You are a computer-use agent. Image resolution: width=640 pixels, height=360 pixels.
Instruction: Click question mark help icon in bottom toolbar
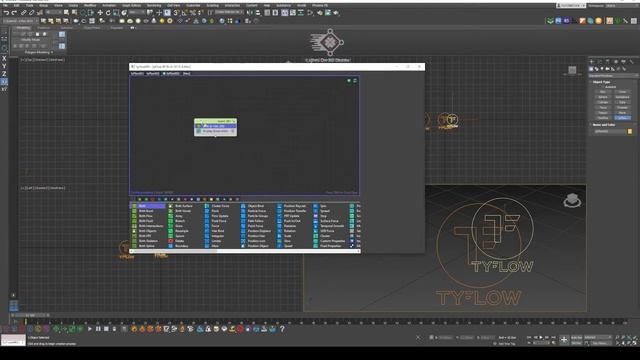282,329
